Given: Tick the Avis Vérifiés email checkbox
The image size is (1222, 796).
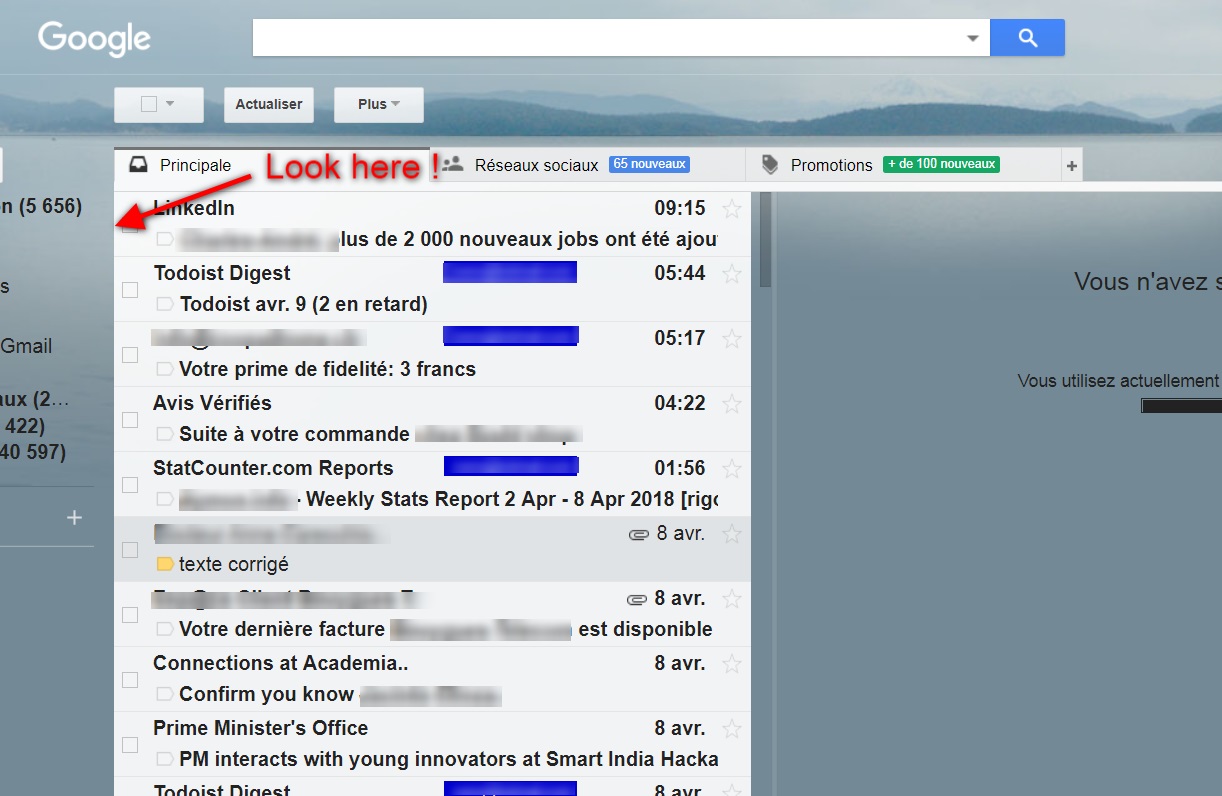Looking at the screenshot, I should [130, 420].
